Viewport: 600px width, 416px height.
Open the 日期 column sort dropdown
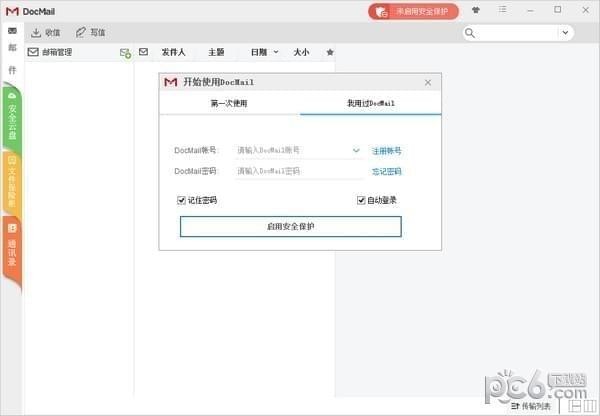point(275,52)
